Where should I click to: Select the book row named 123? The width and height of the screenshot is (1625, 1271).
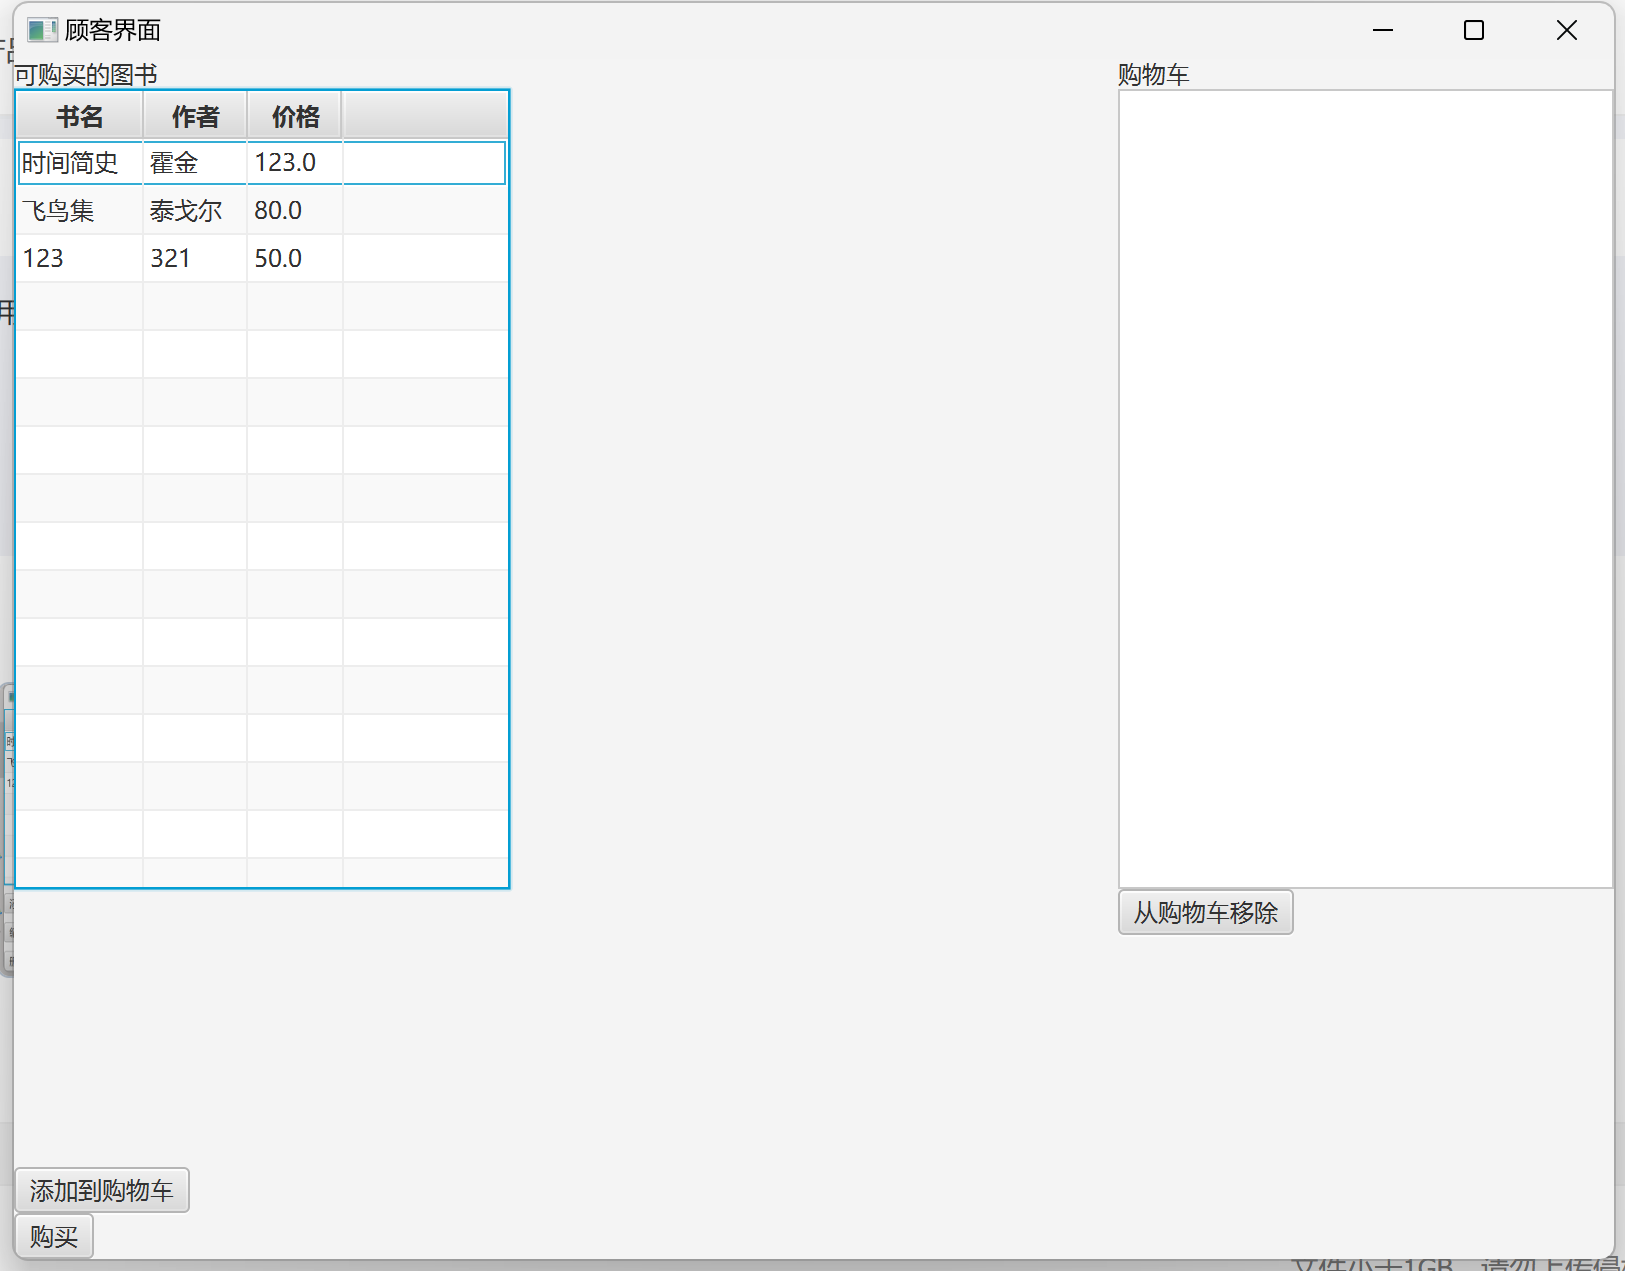click(x=262, y=259)
